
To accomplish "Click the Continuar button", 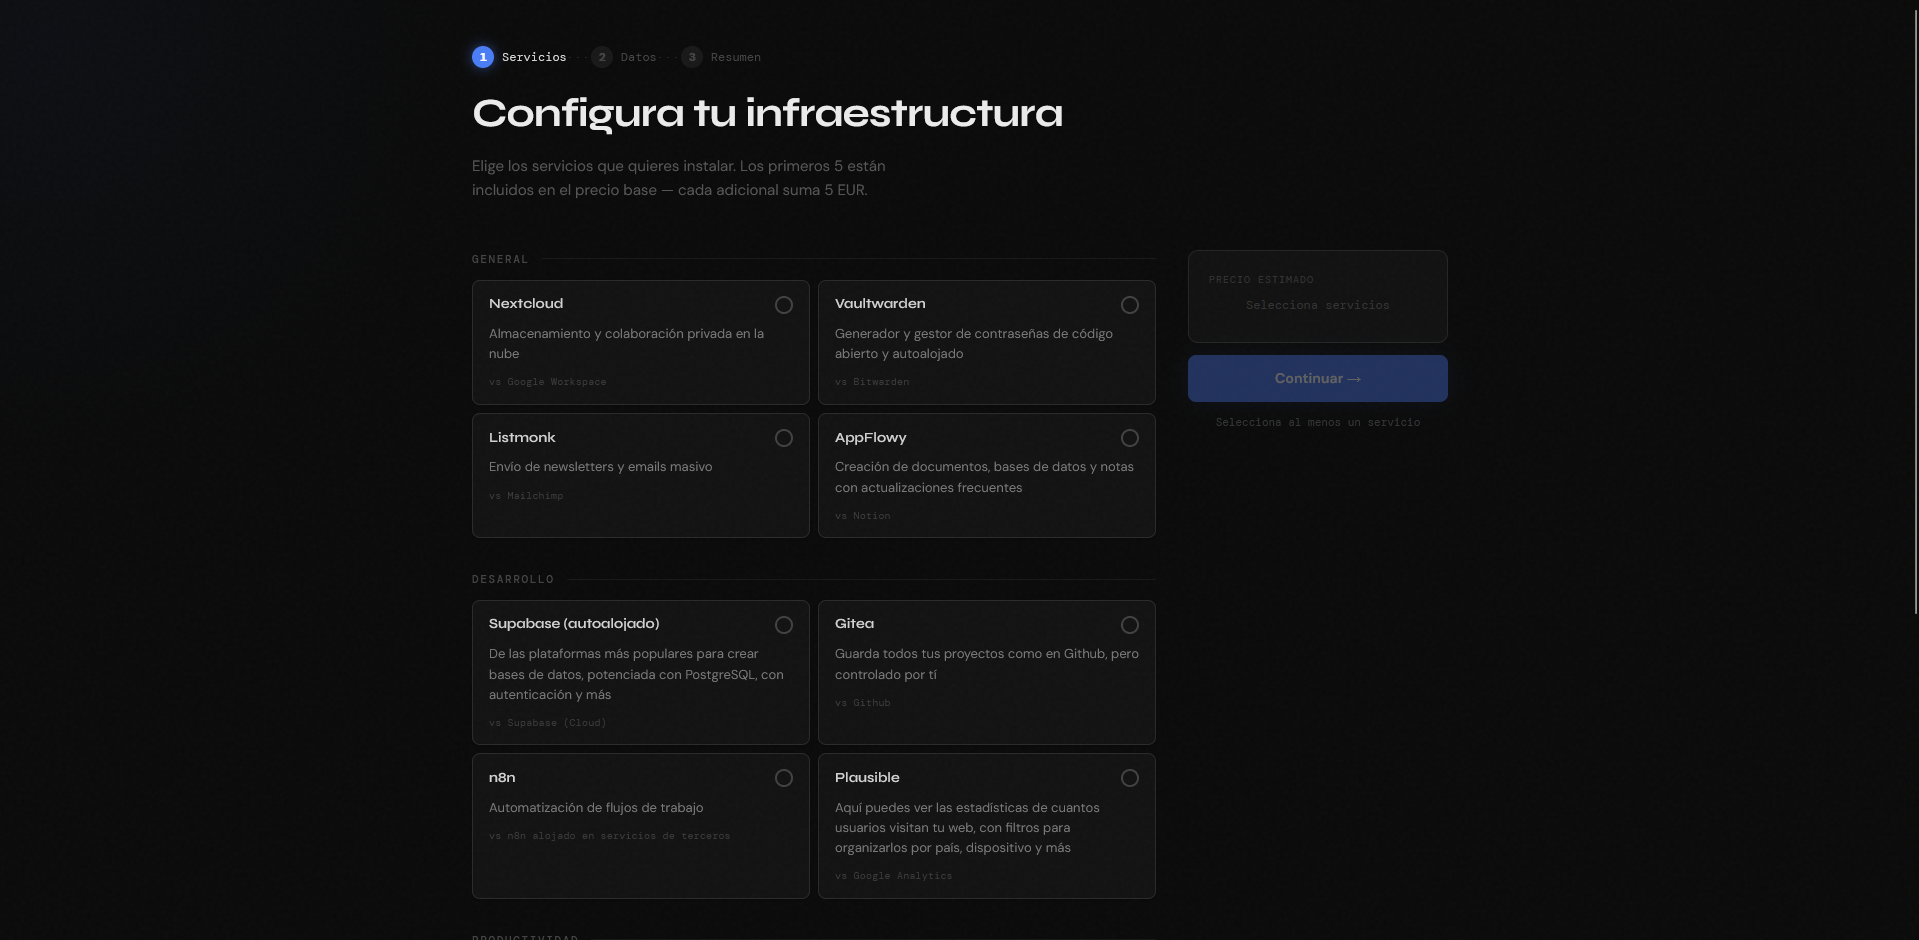I will pyautogui.click(x=1318, y=379).
